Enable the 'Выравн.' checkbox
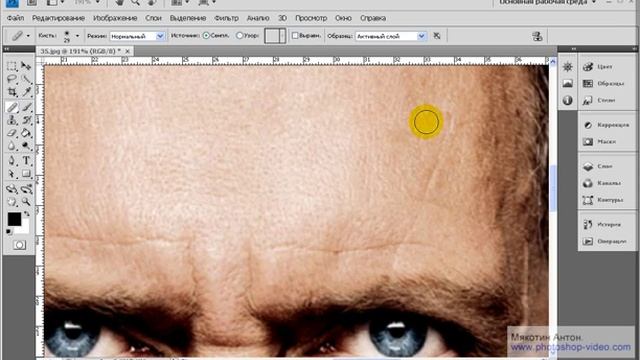This screenshot has height=360, width=640. 295,36
